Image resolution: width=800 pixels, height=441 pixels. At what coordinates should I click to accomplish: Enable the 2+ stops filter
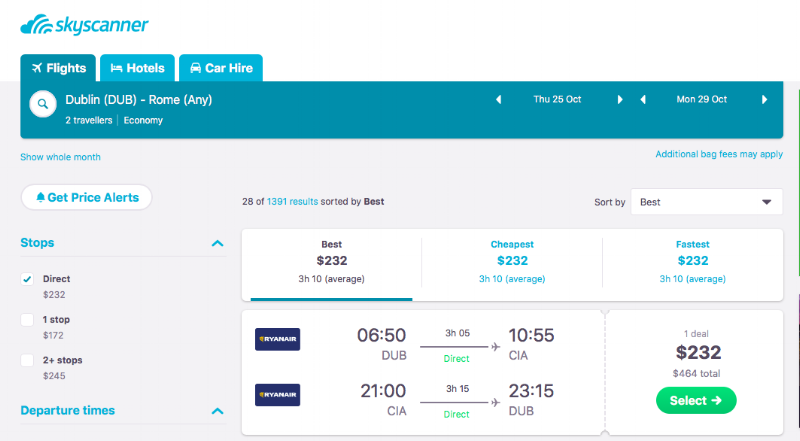[x=27, y=360]
